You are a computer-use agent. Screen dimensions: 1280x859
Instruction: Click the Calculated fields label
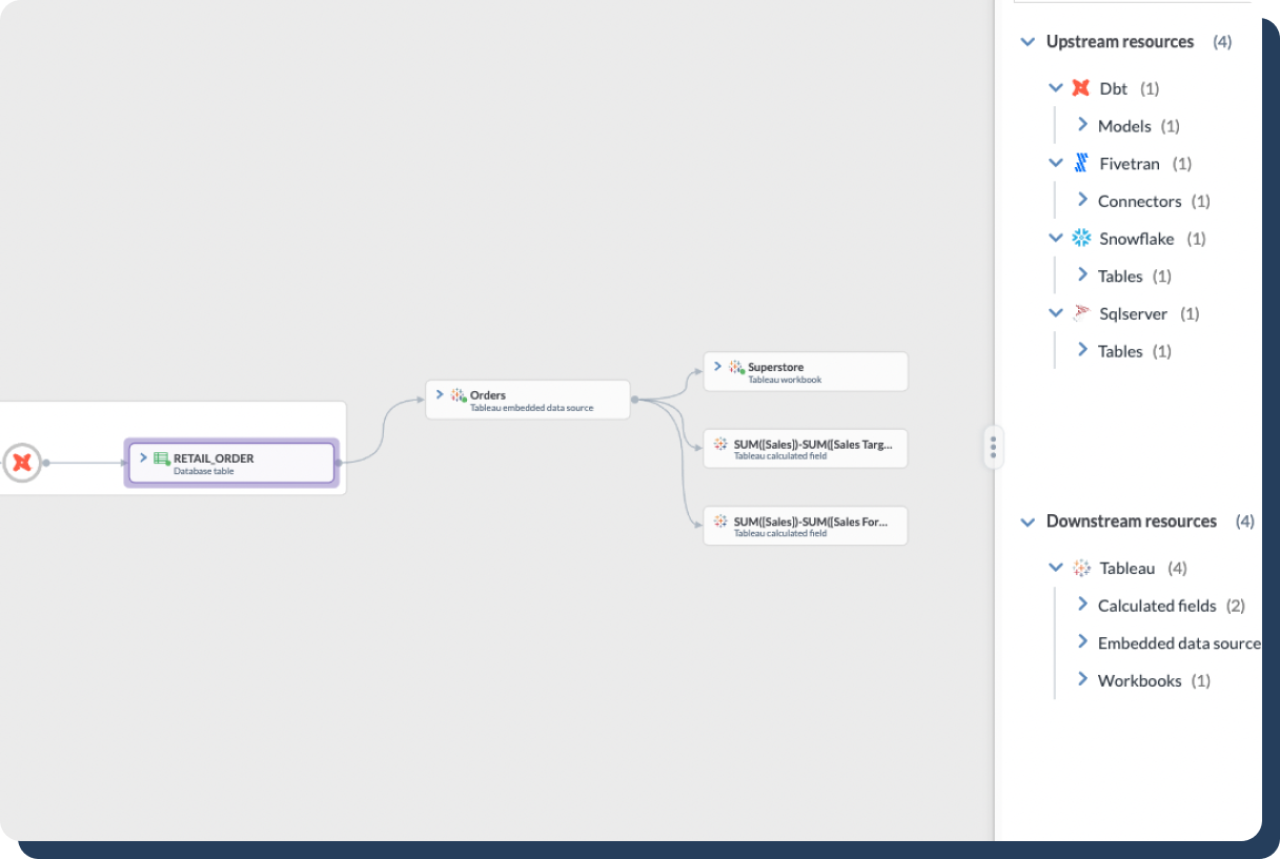[x=1157, y=606]
